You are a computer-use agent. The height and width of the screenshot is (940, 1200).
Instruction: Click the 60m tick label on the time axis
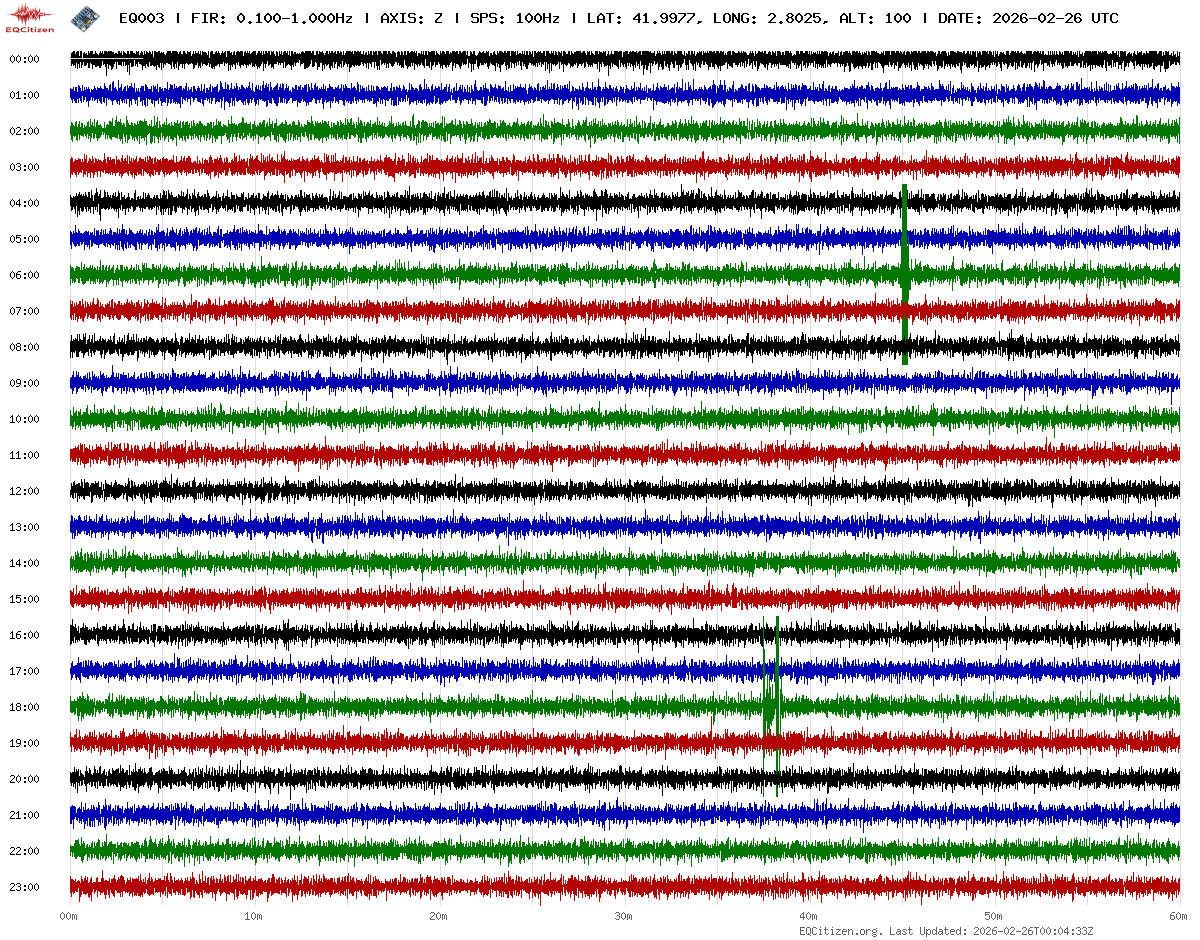pos(1178,916)
